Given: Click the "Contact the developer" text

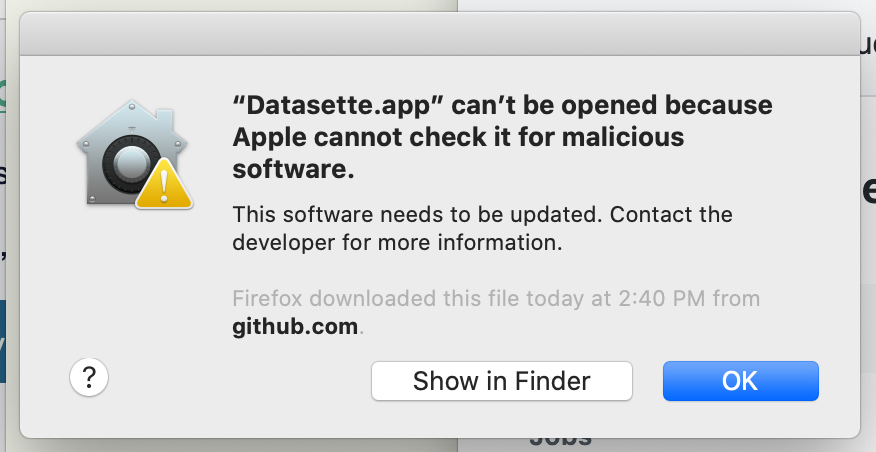Looking at the screenshot, I should coord(482,229).
